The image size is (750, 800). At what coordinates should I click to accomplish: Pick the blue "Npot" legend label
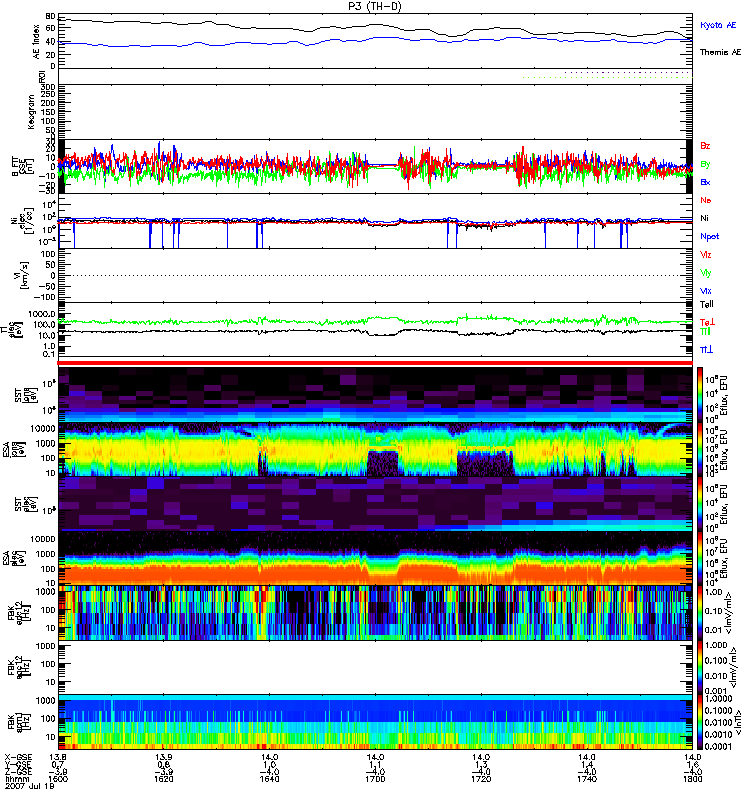709,236
